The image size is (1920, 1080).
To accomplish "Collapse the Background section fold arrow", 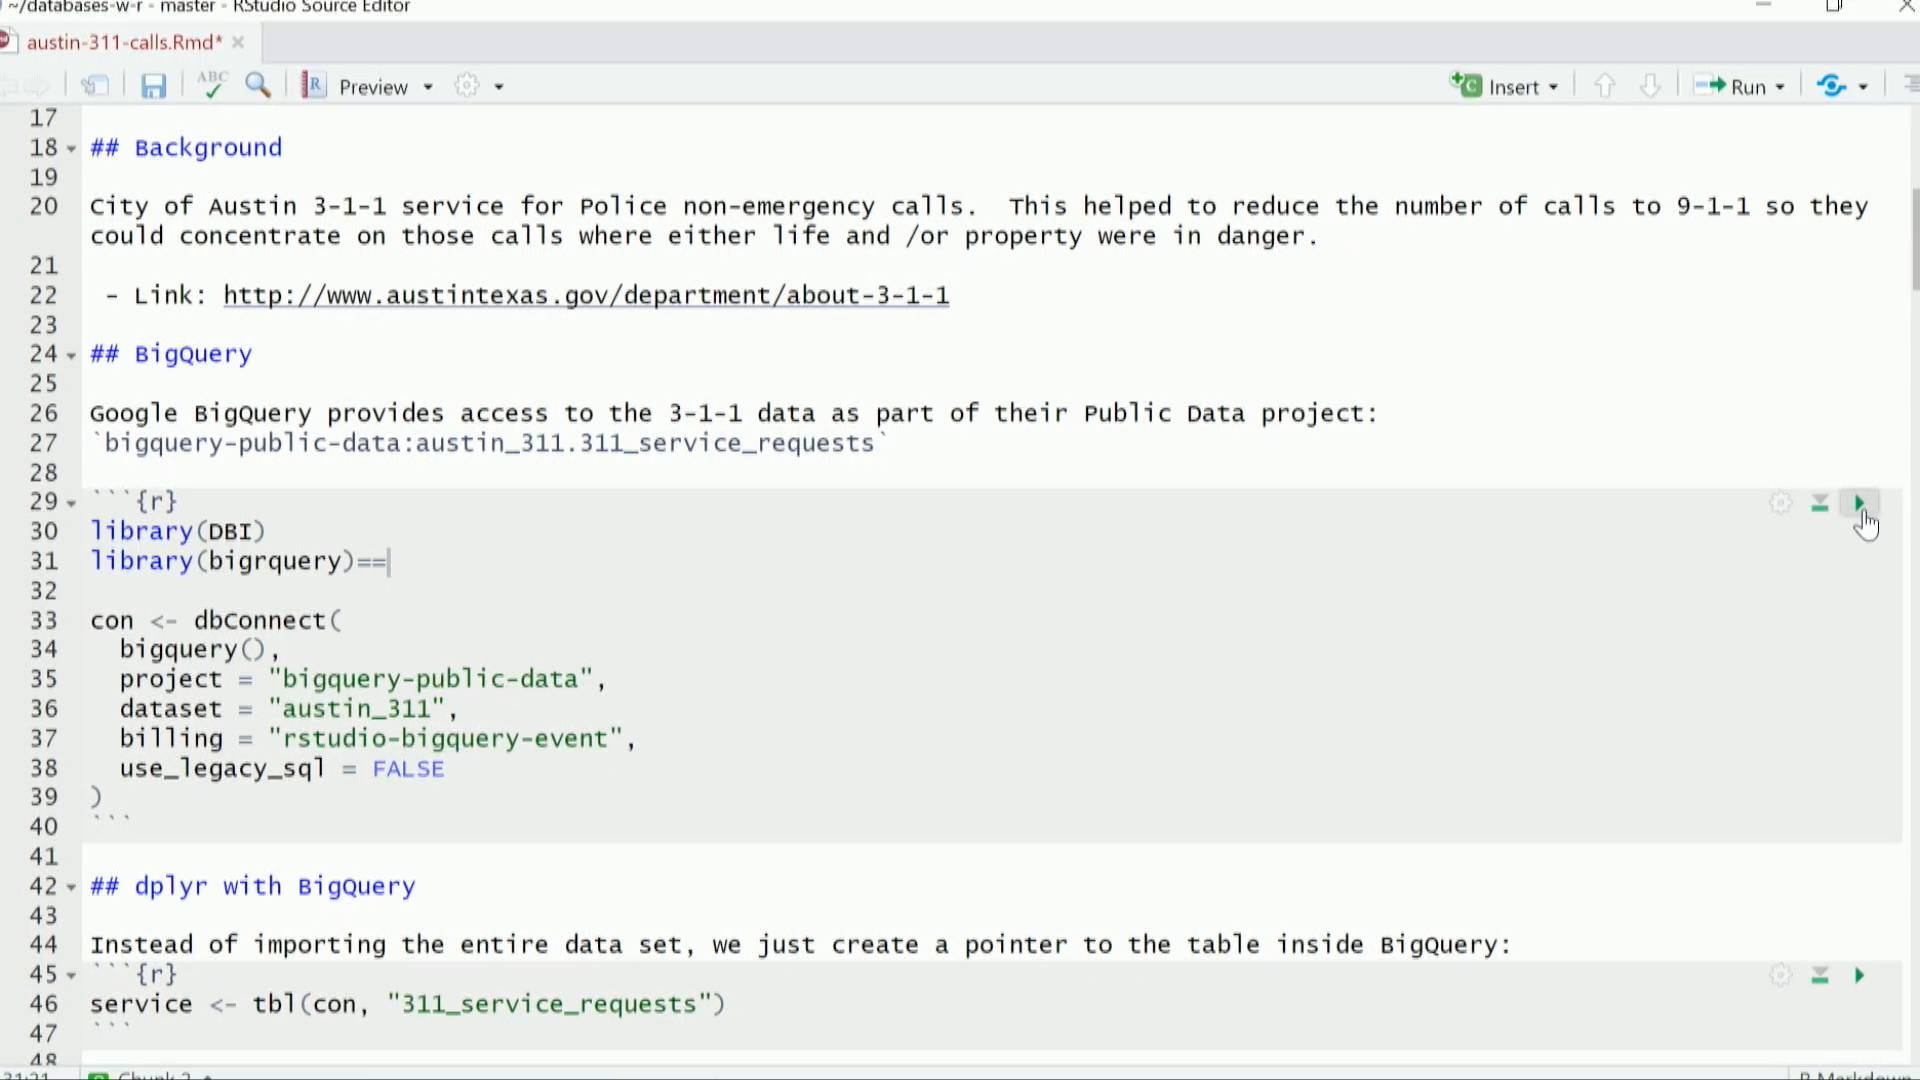I will pos(71,149).
